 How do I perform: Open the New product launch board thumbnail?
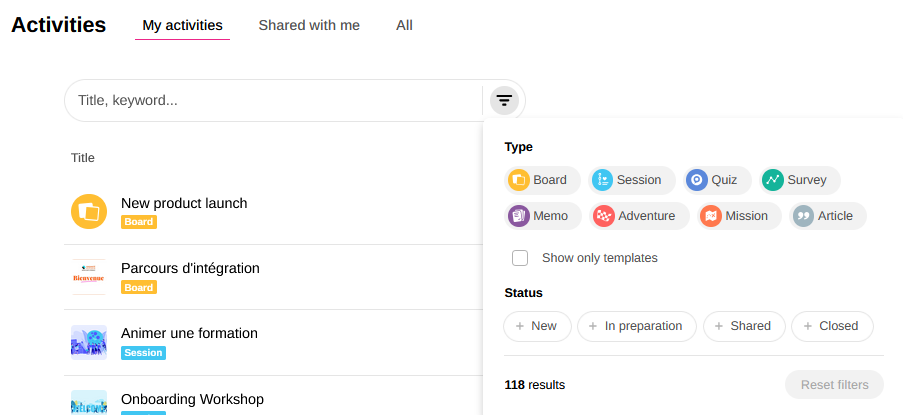pyautogui.click(x=89, y=212)
